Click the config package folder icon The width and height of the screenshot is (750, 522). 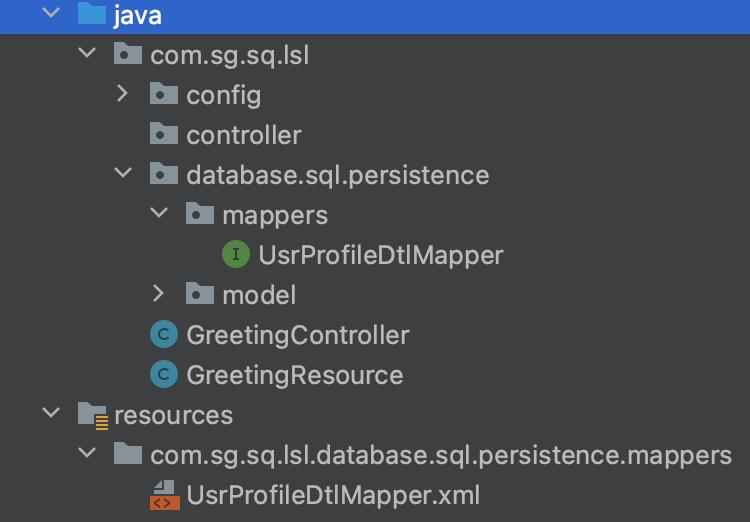click(164, 95)
